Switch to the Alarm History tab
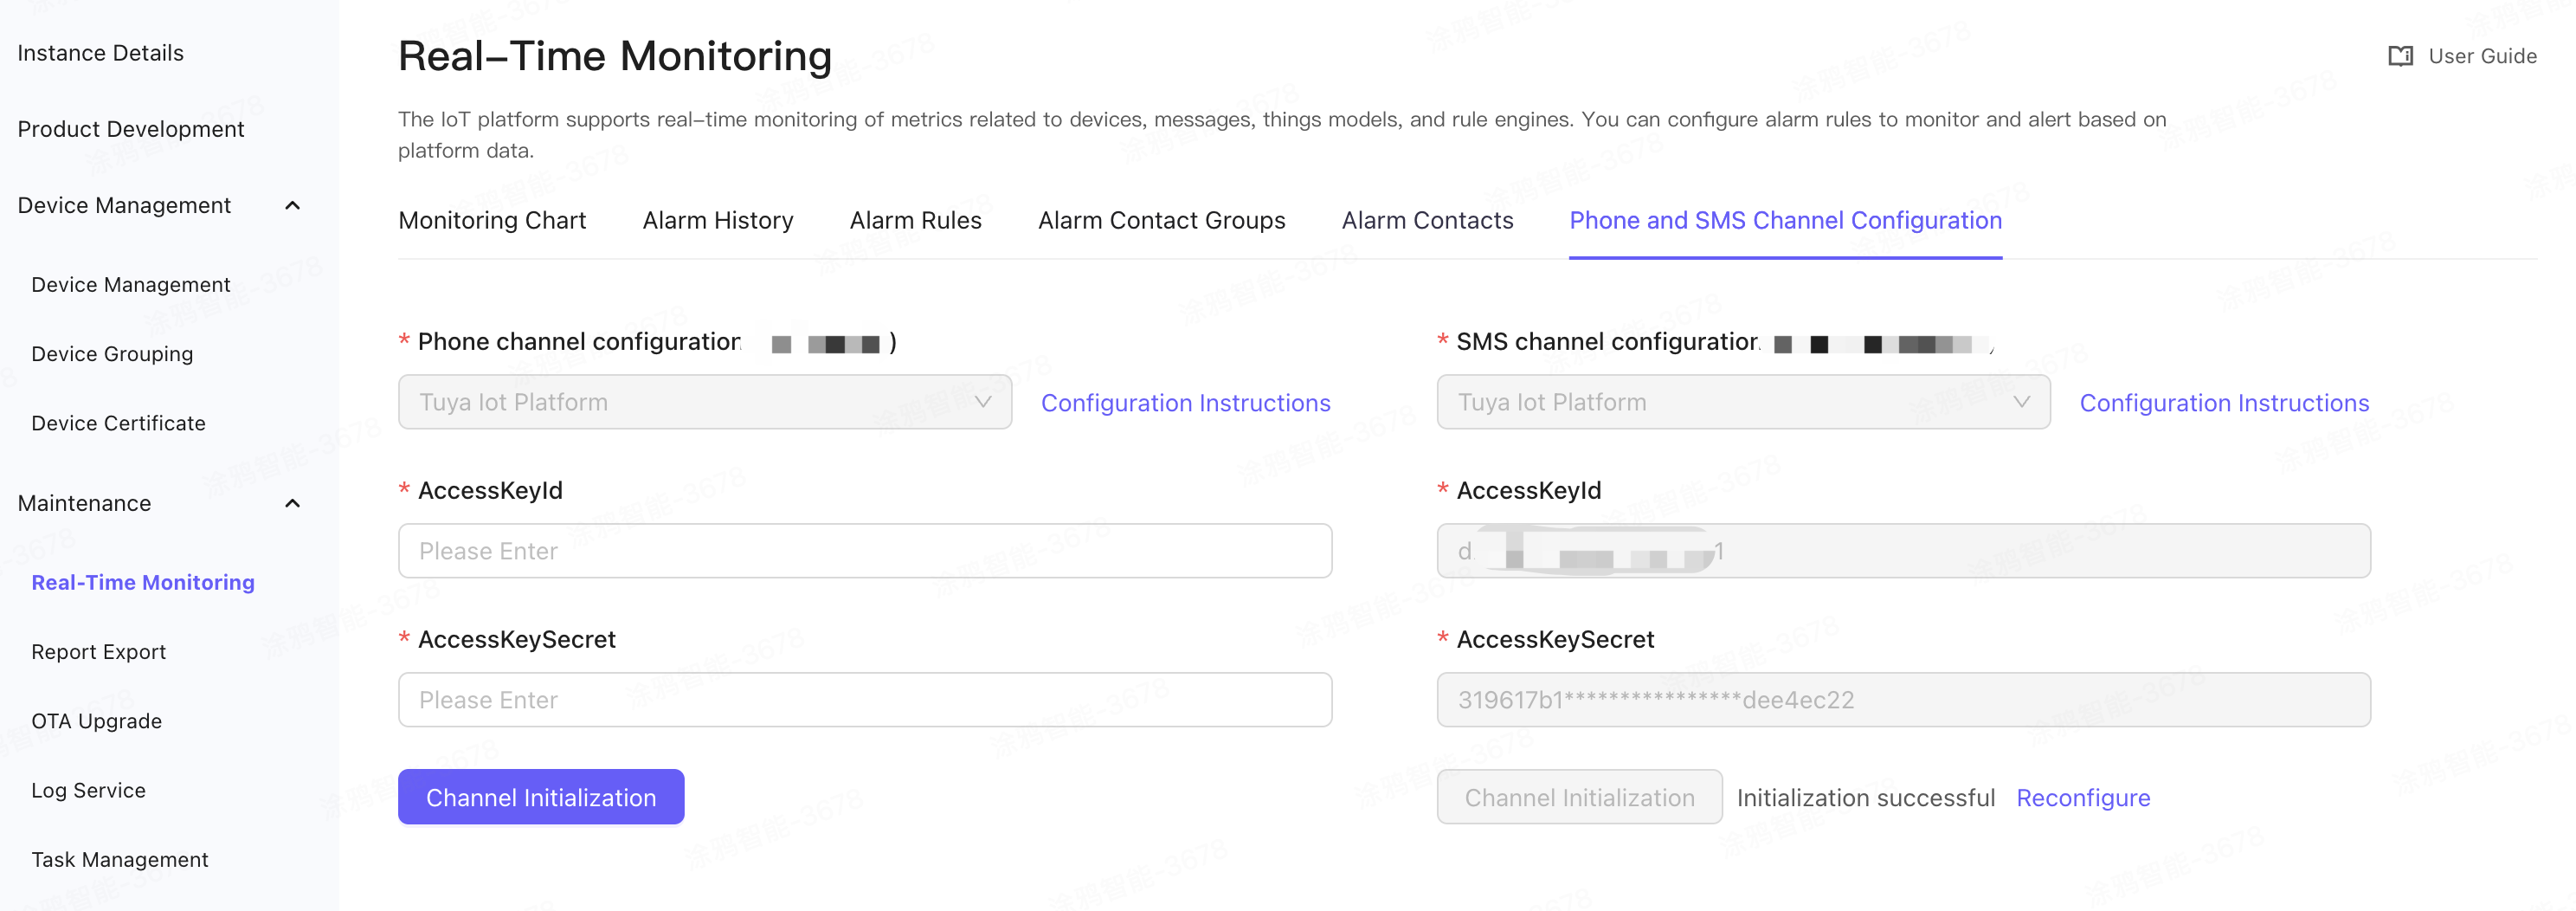The height and width of the screenshot is (911, 2576). coord(718,220)
